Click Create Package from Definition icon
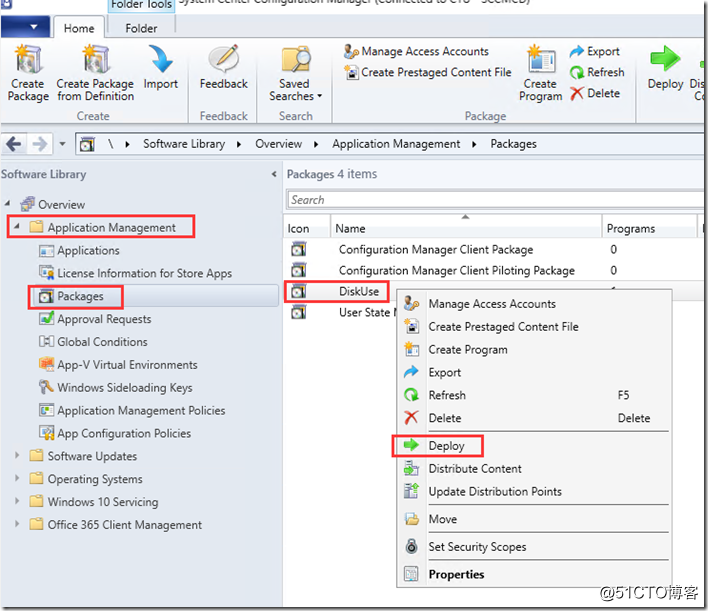Viewport: 708px width, 611px height. tap(95, 59)
